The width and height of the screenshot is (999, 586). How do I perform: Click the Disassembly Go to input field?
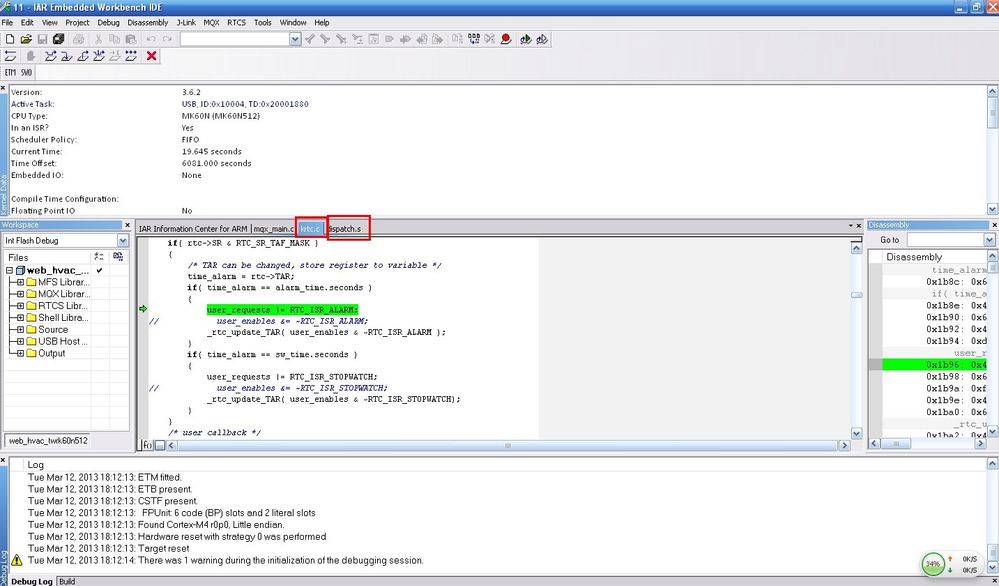[945, 239]
